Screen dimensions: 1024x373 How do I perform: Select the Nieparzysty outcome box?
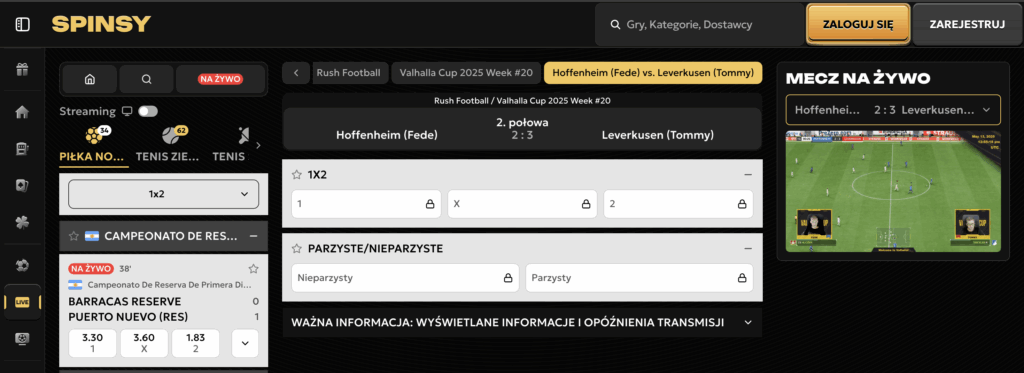[405, 278]
